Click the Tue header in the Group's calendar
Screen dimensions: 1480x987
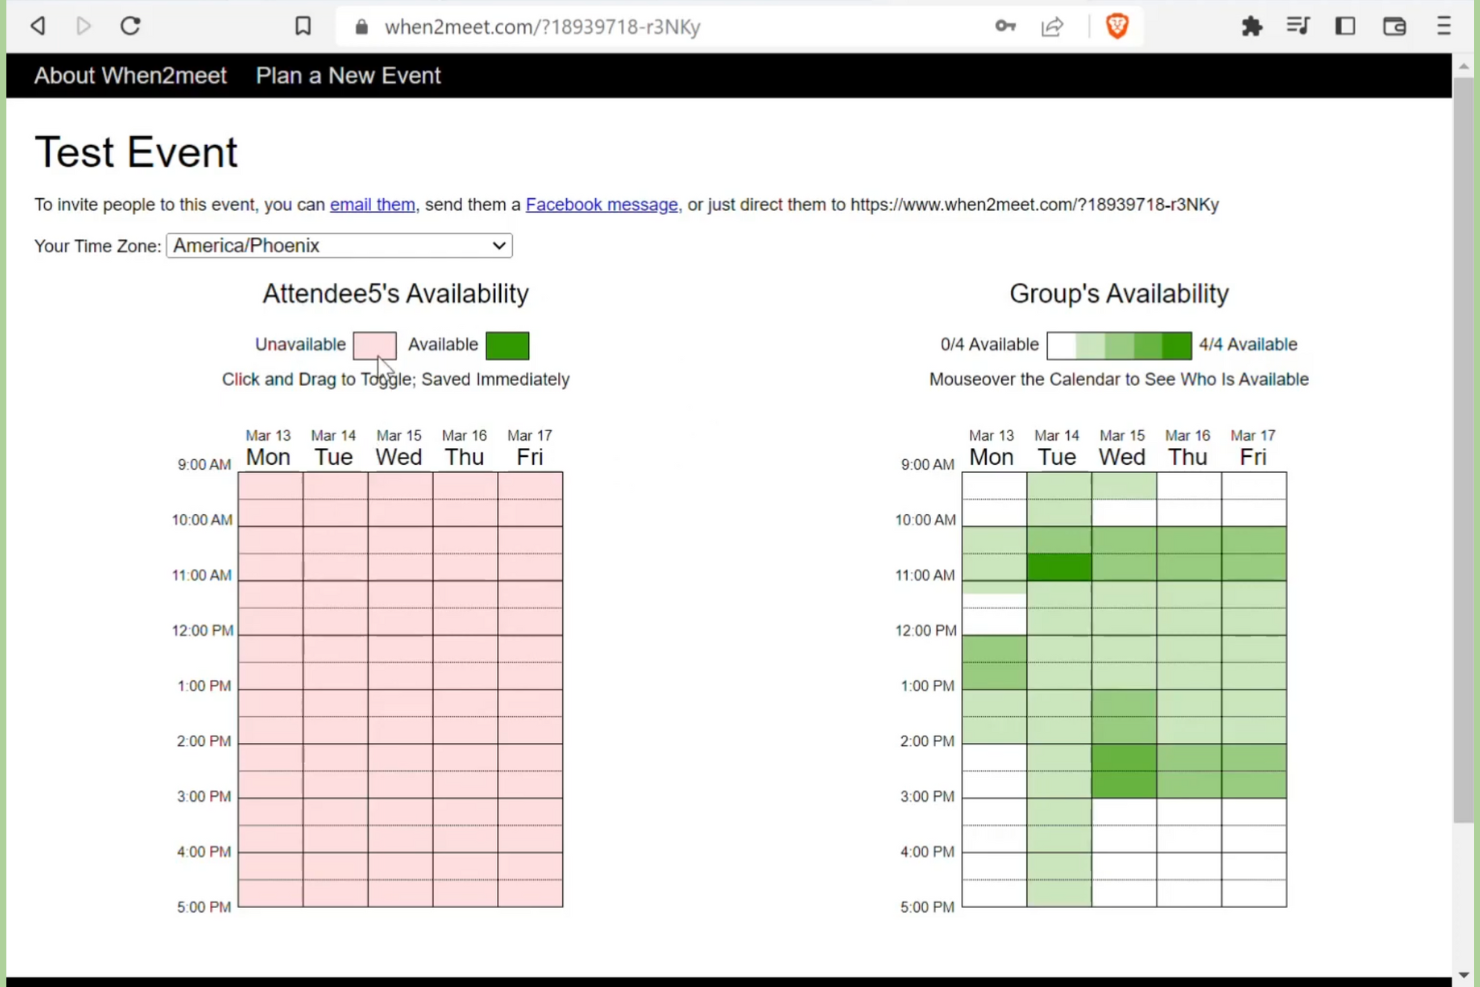[1056, 457]
